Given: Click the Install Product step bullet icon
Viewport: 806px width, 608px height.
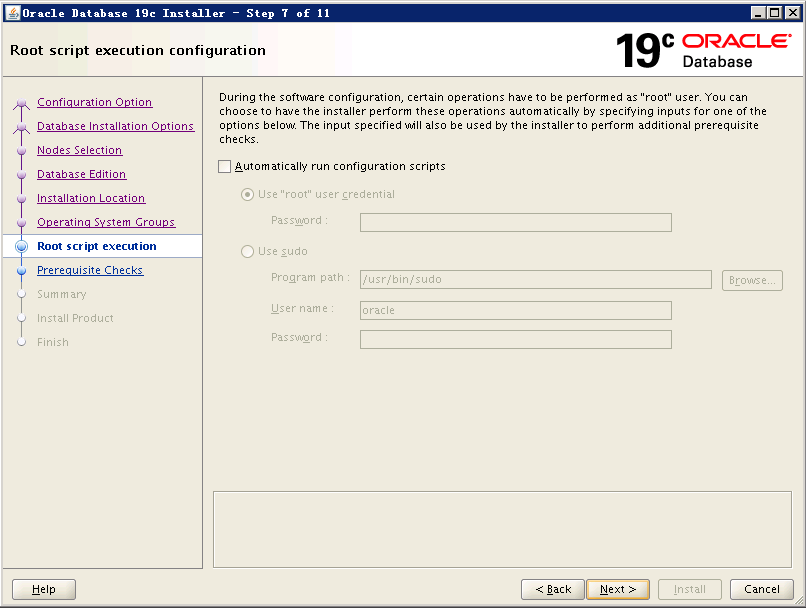Looking at the screenshot, I should 22,318.
